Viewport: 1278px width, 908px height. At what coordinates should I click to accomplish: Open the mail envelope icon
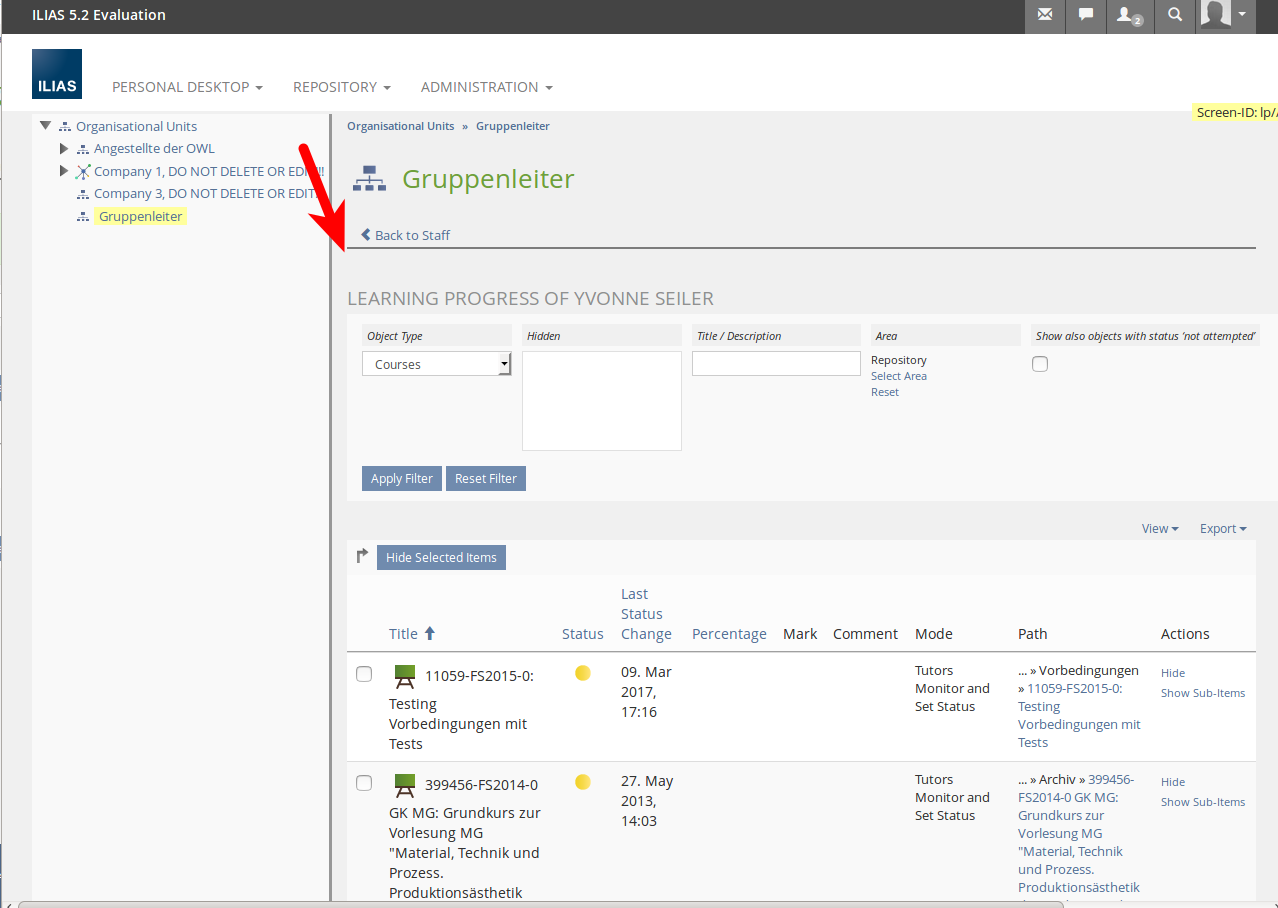point(1045,15)
